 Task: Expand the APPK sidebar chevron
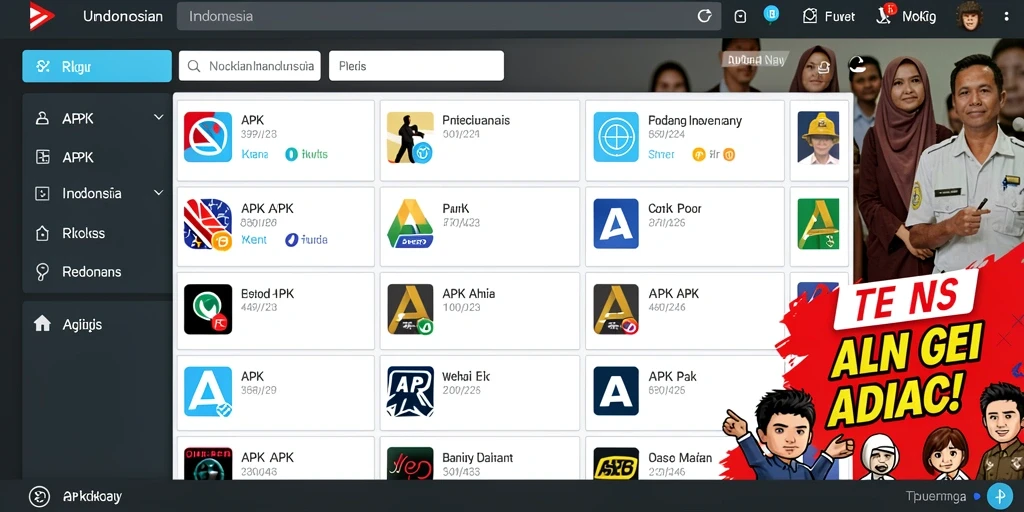158,118
